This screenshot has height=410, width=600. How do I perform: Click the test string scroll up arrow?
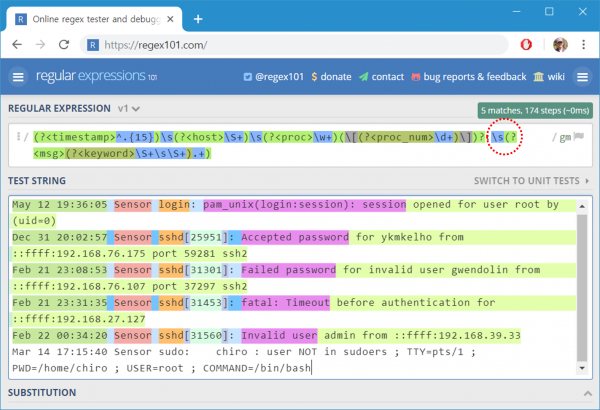click(582, 206)
